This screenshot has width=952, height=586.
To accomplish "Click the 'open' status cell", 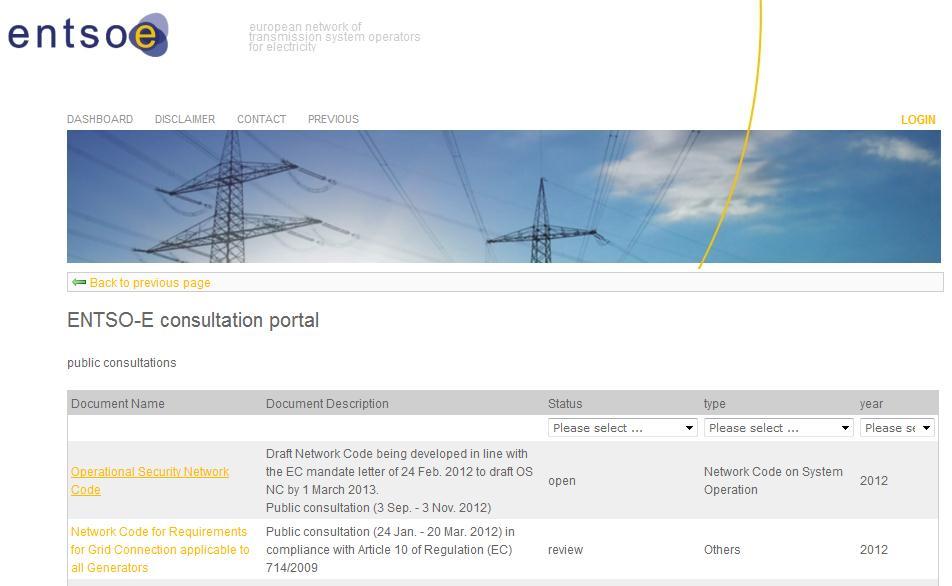I will pyautogui.click(x=562, y=480).
